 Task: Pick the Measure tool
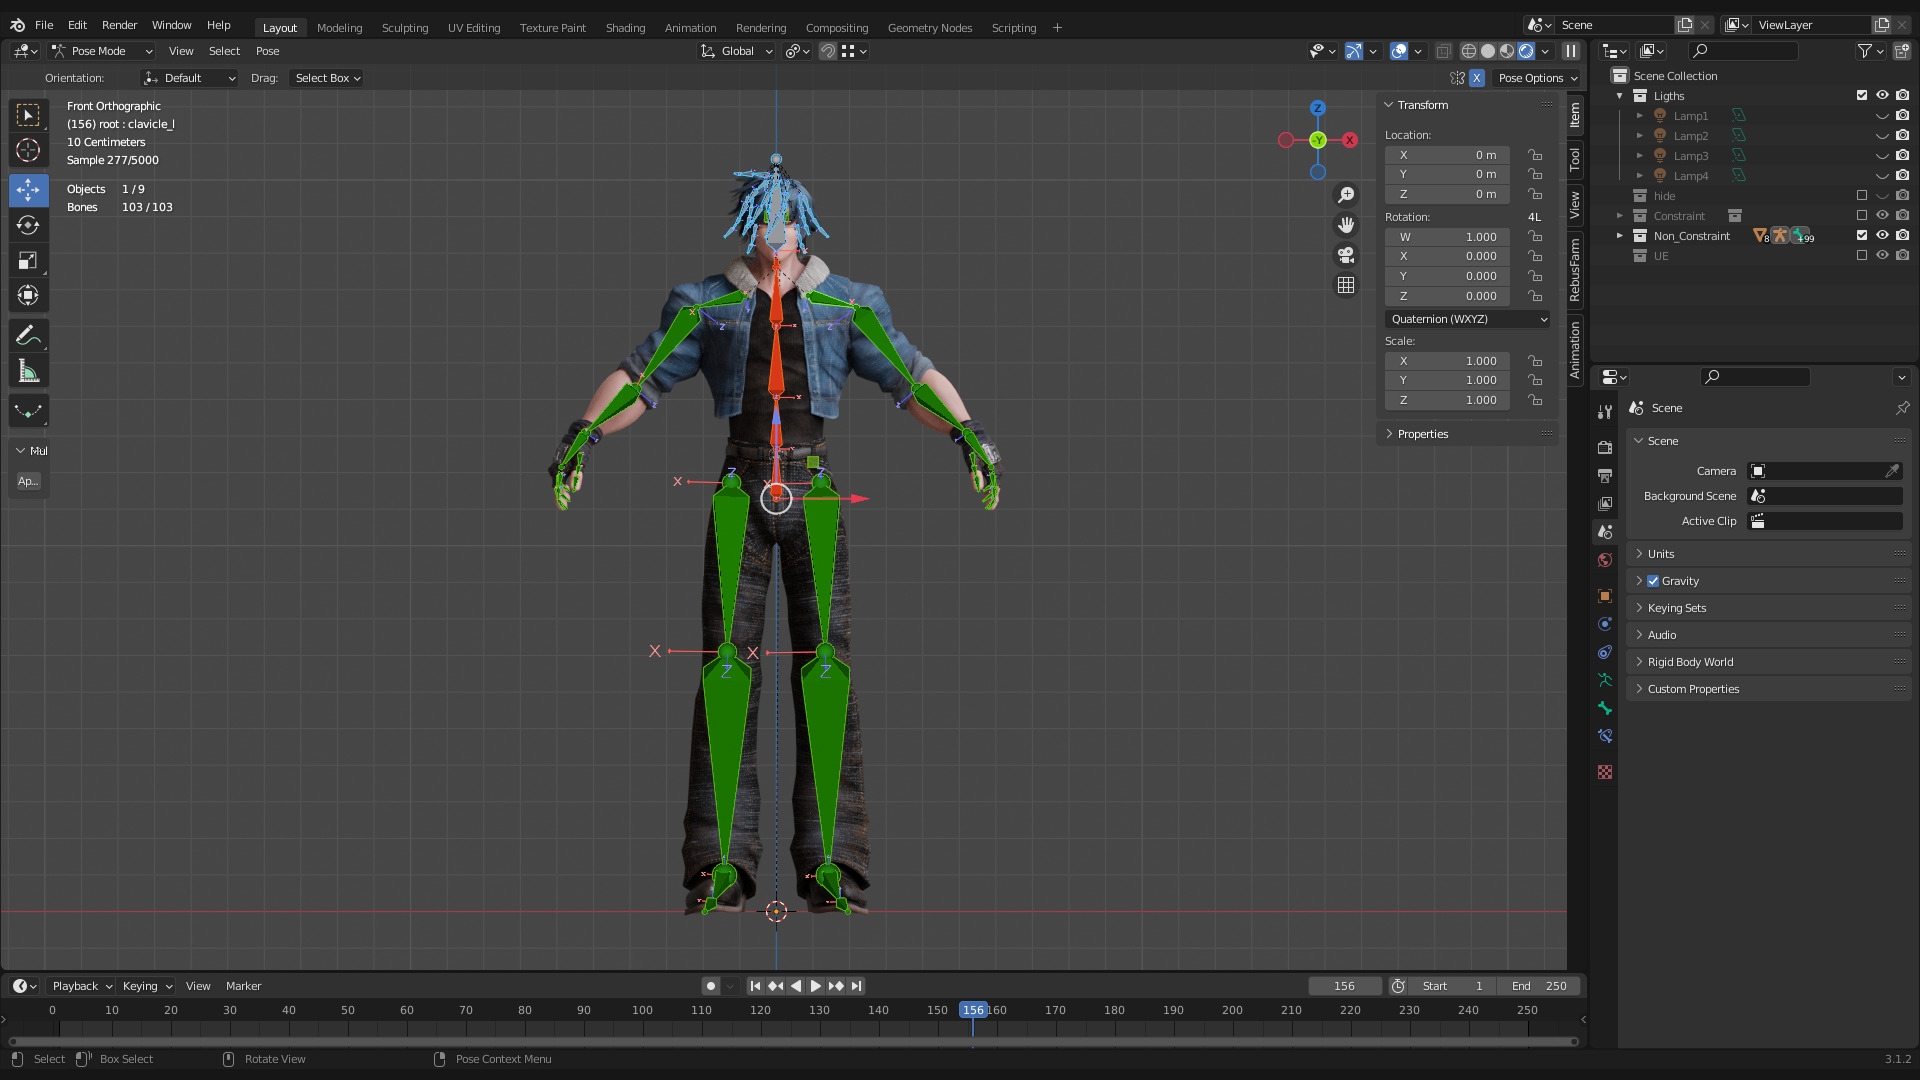coord(28,372)
